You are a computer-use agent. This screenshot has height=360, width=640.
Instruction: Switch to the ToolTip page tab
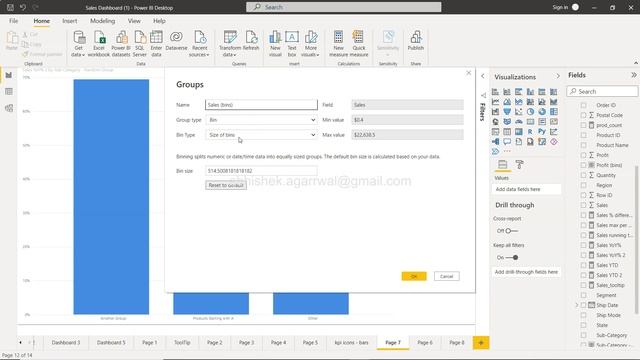tap(182, 343)
